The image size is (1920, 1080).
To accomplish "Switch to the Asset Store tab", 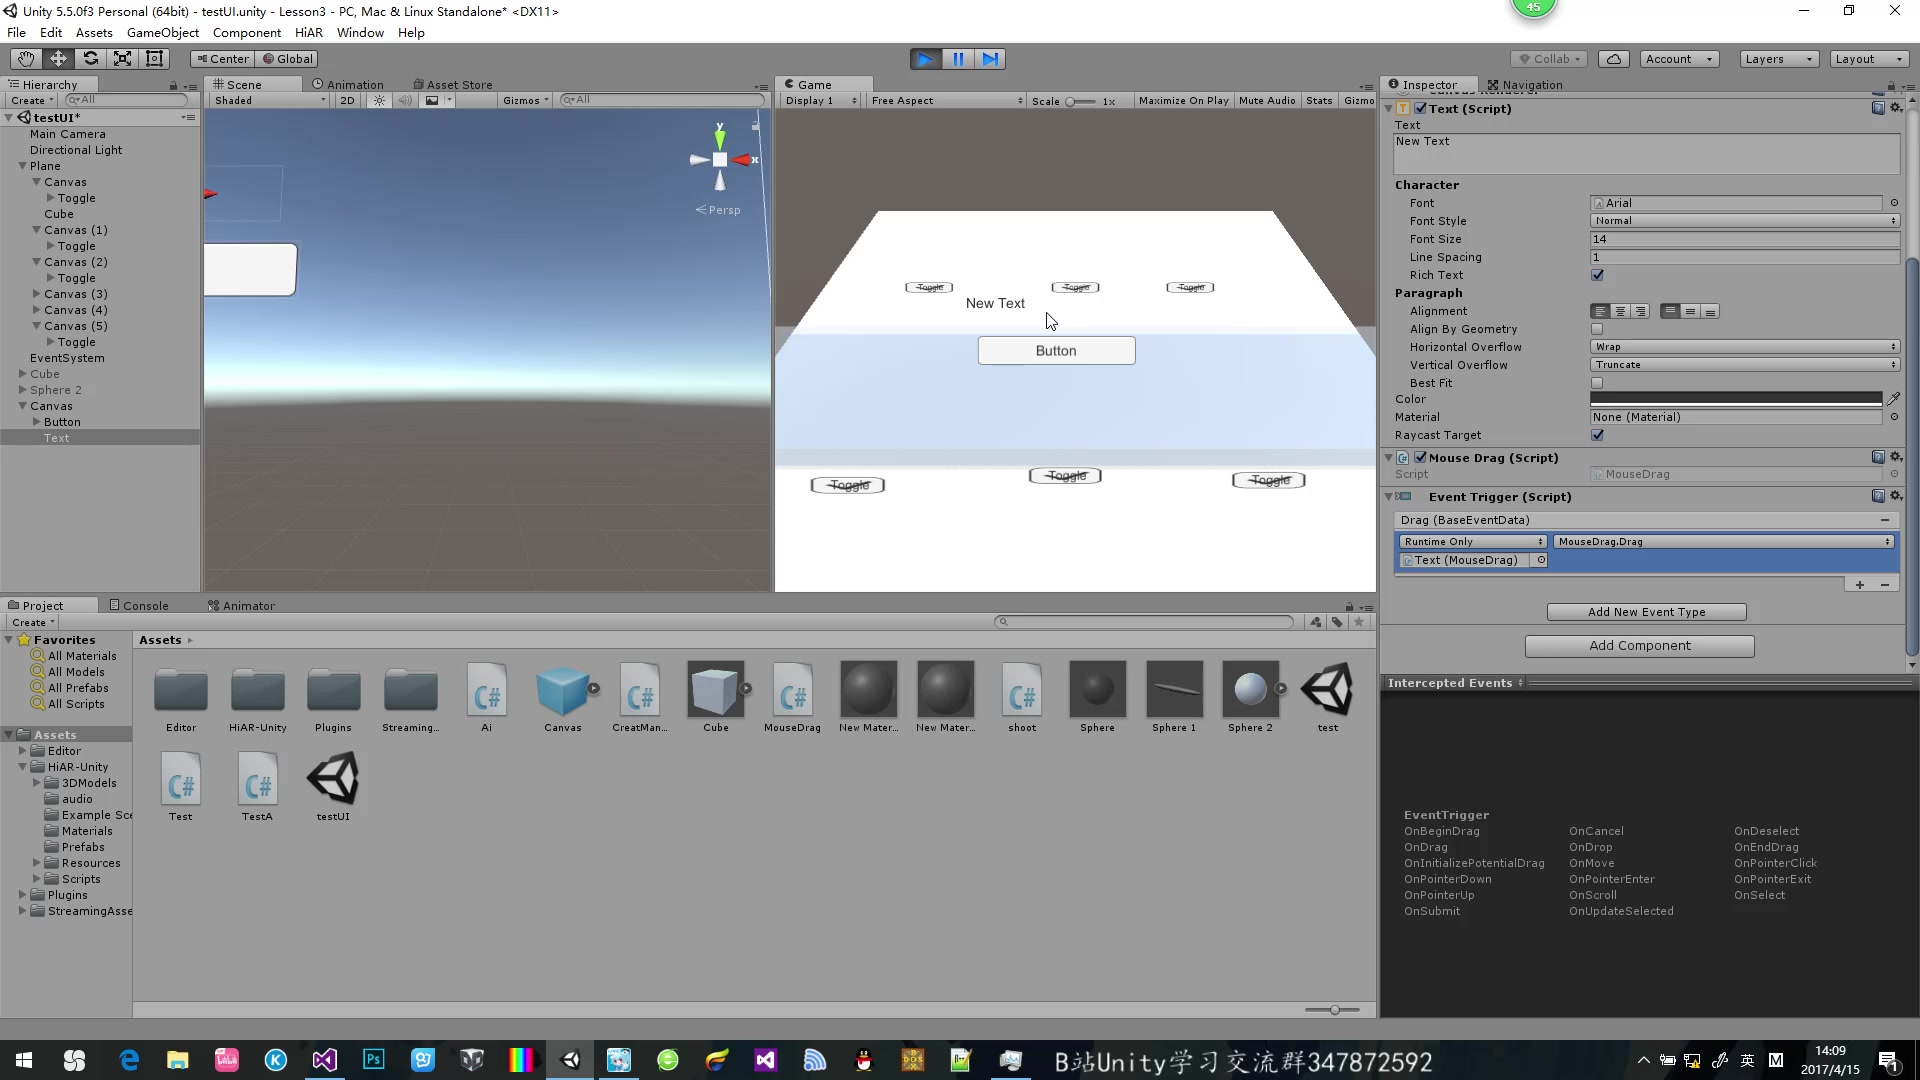I will click(452, 85).
